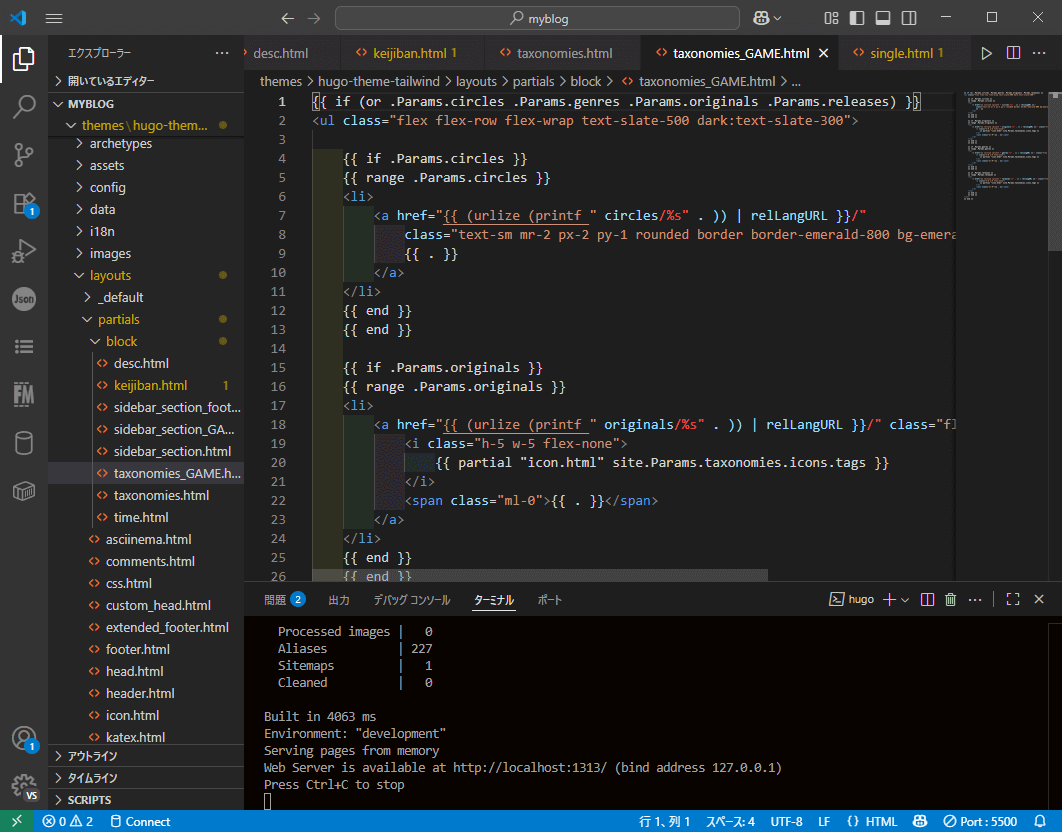Viewport: 1062px width, 832px height.
Task: Click the split editor icon
Action: point(1013,53)
